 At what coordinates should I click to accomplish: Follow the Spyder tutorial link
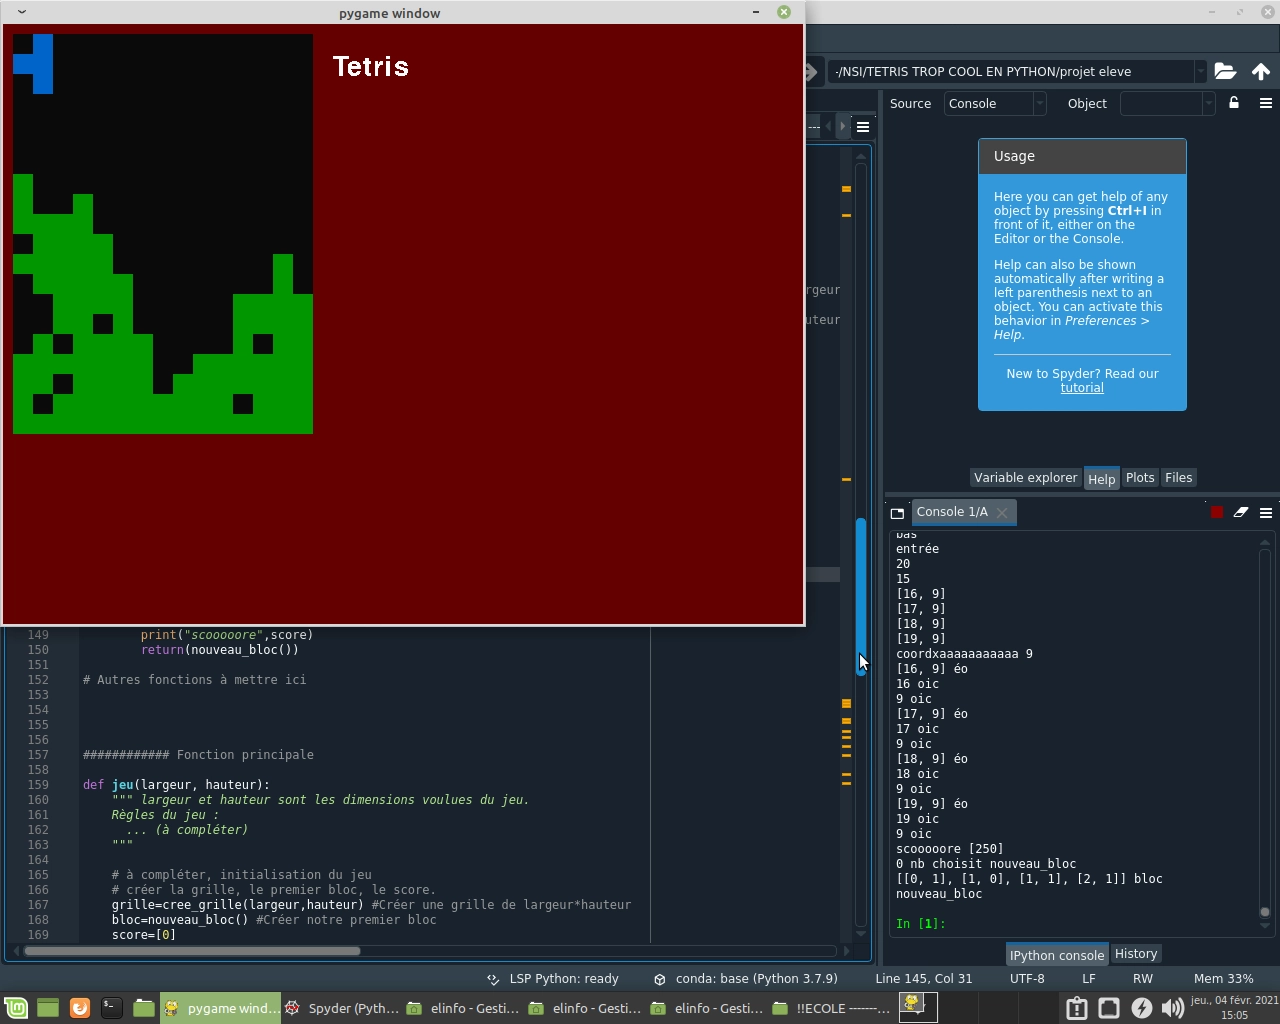tap(1082, 388)
